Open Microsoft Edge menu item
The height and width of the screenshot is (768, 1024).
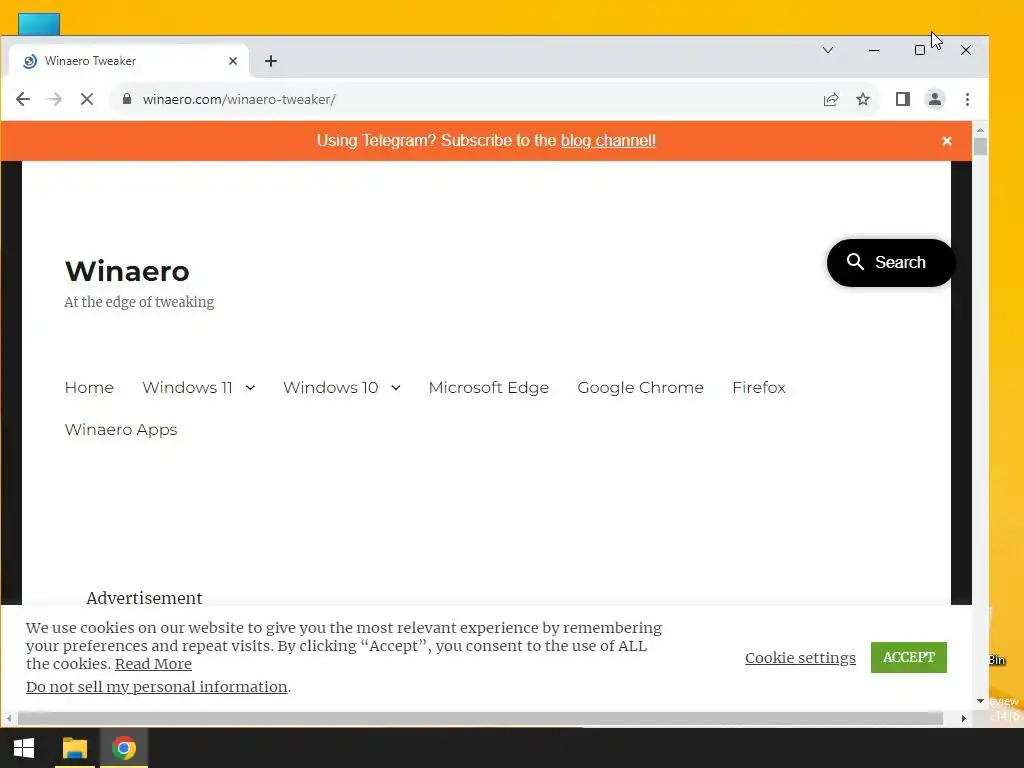click(x=488, y=387)
